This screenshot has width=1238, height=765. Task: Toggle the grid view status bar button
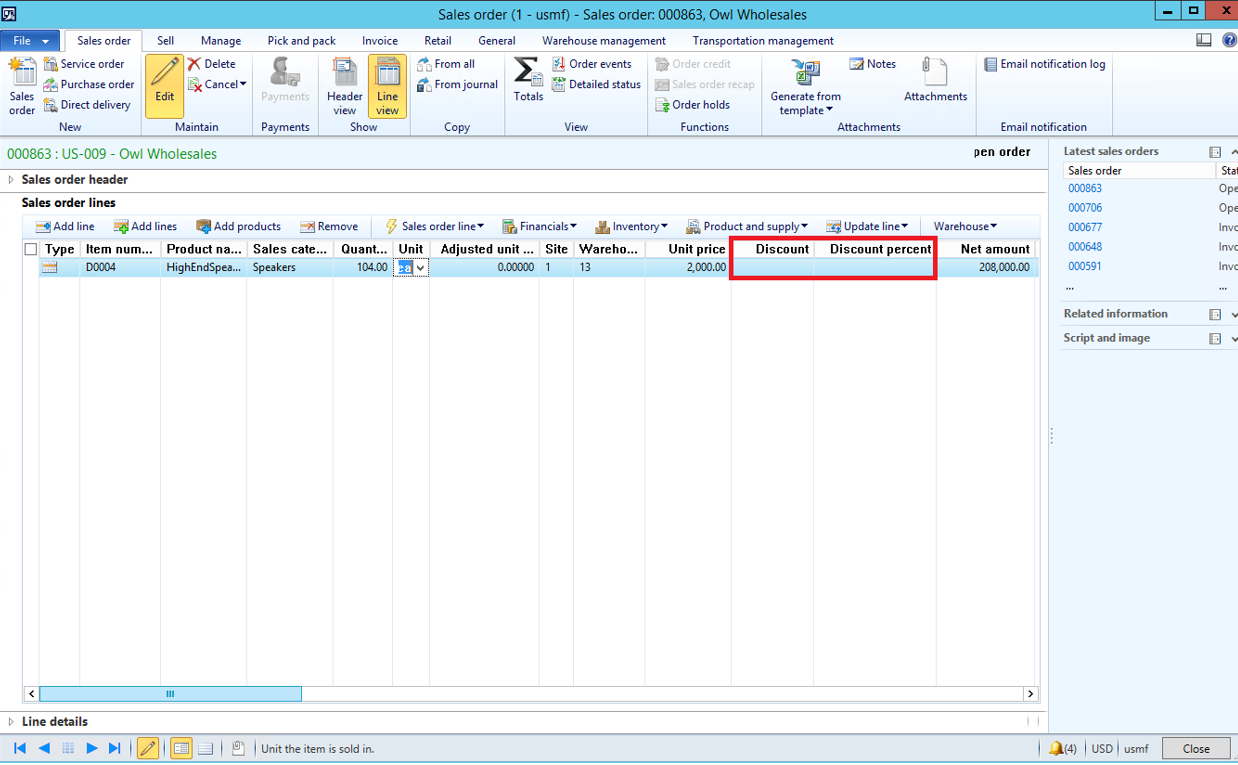point(205,748)
